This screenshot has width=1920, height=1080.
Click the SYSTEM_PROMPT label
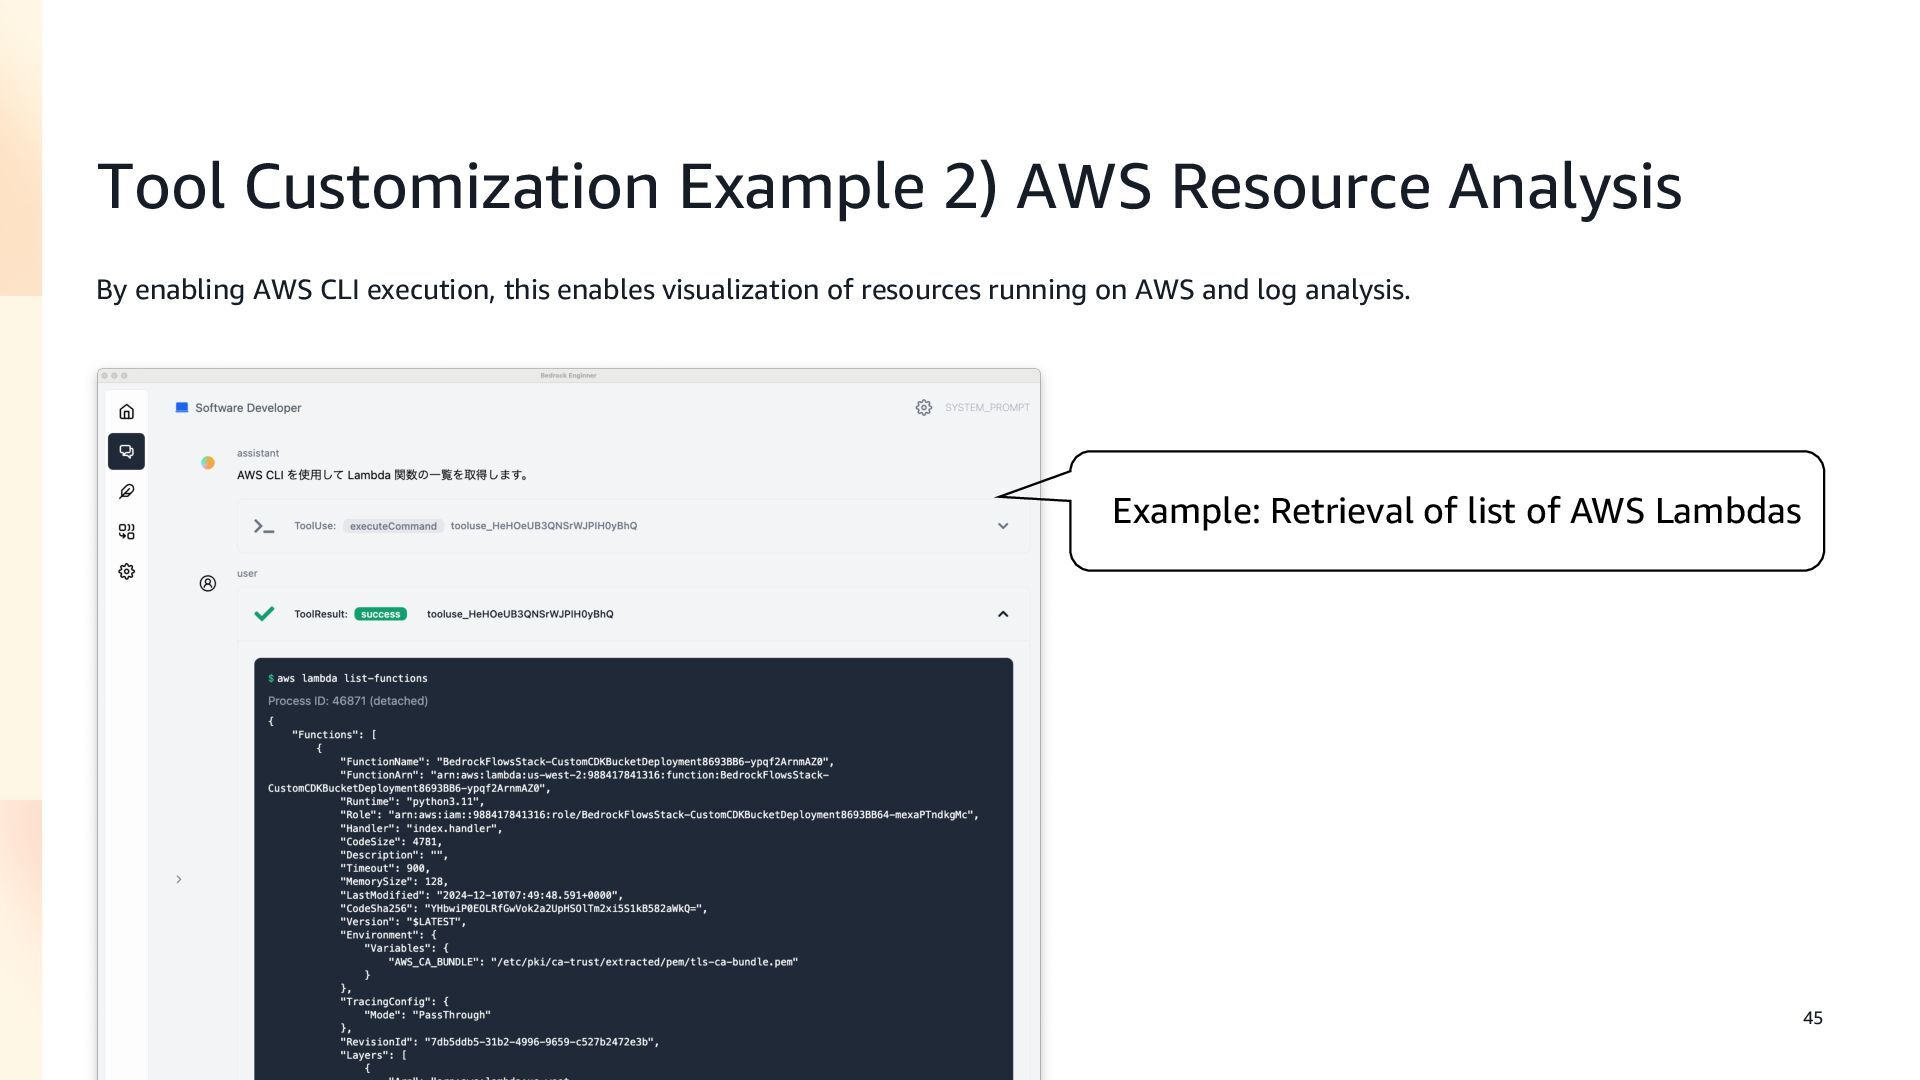point(987,408)
